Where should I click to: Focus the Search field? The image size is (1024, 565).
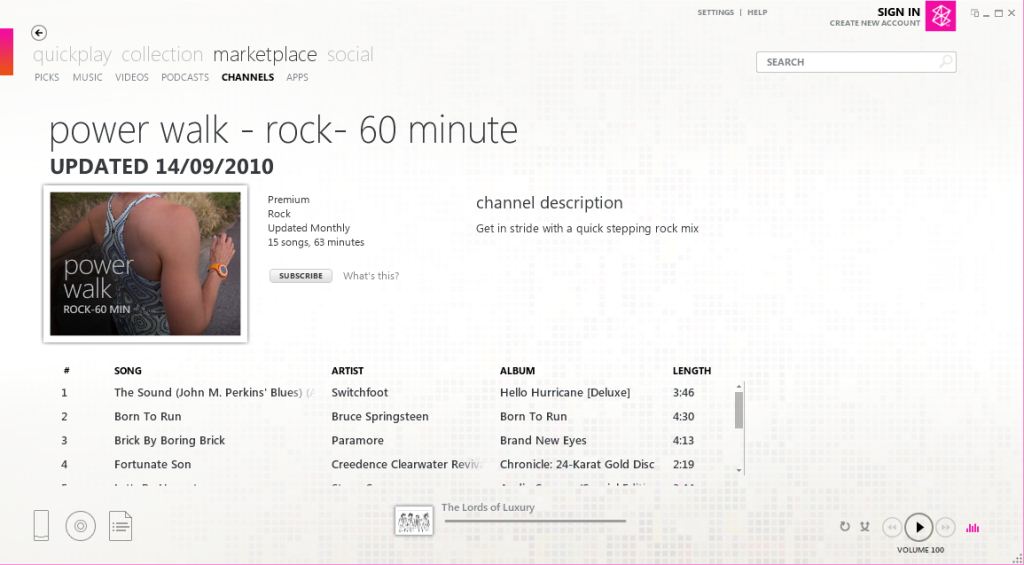point(856,62)
